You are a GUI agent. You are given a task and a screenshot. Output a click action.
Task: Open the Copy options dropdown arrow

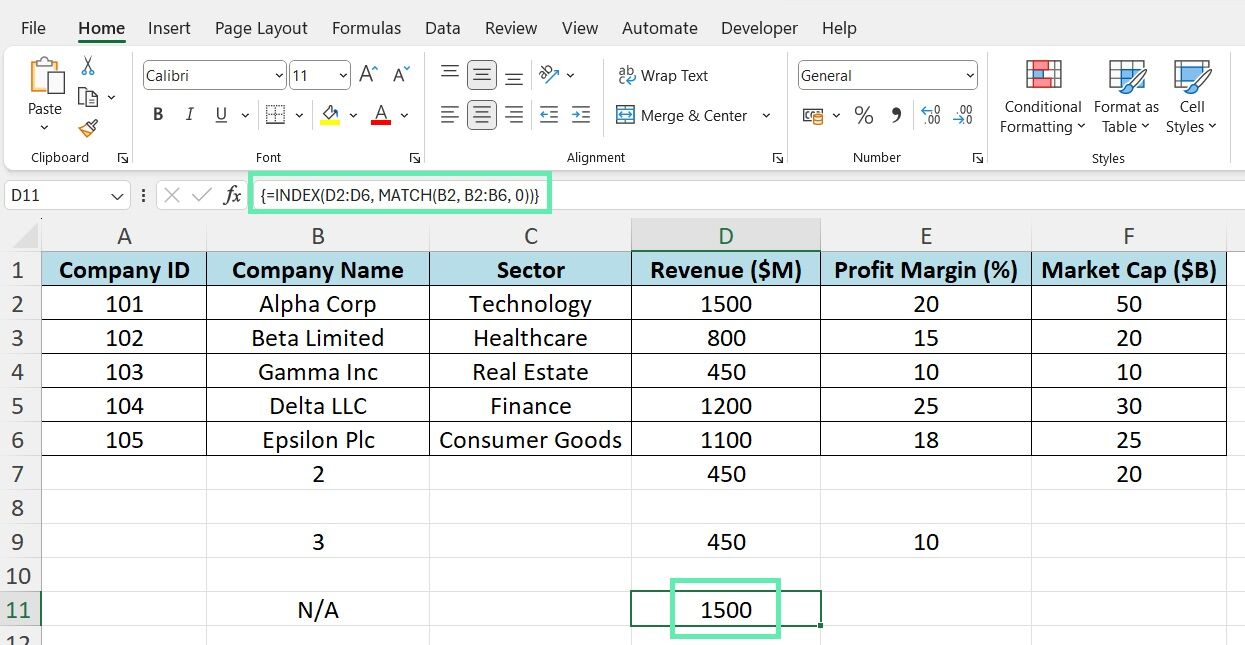[111, 97]
